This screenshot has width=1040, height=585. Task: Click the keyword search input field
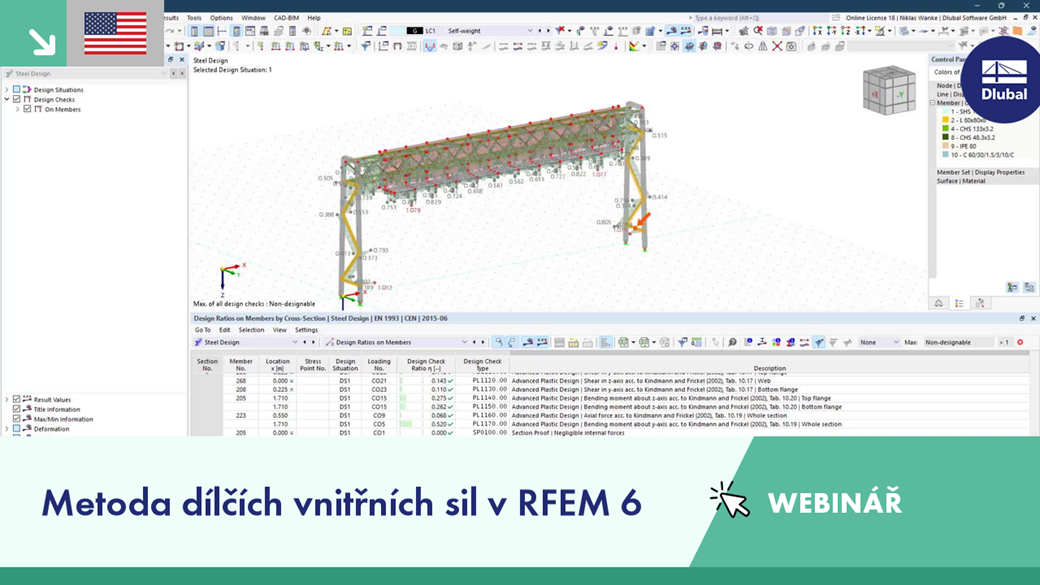(758, 18)
